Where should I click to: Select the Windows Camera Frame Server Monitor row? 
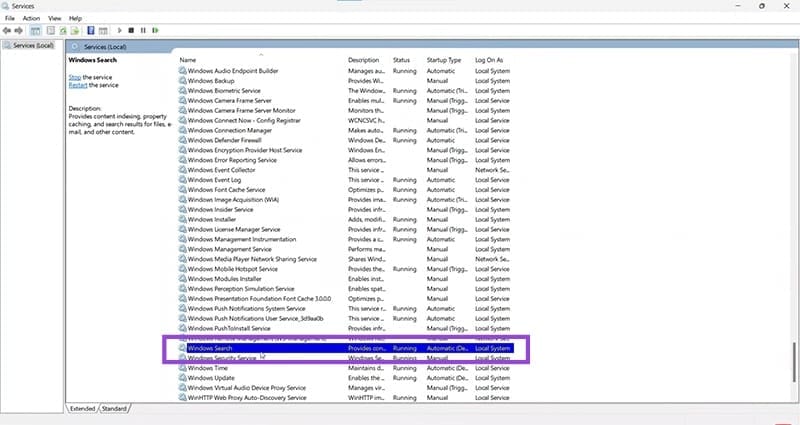[344, 110]
